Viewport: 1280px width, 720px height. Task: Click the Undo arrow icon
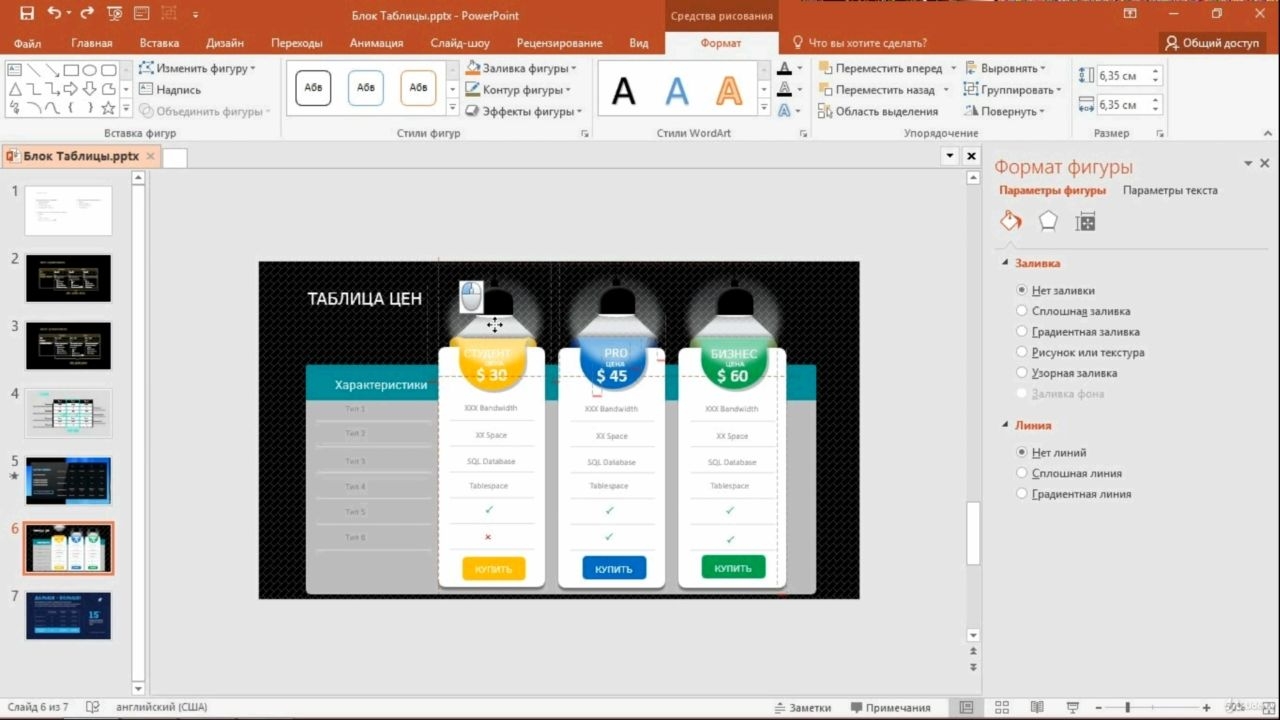[53, 14]
